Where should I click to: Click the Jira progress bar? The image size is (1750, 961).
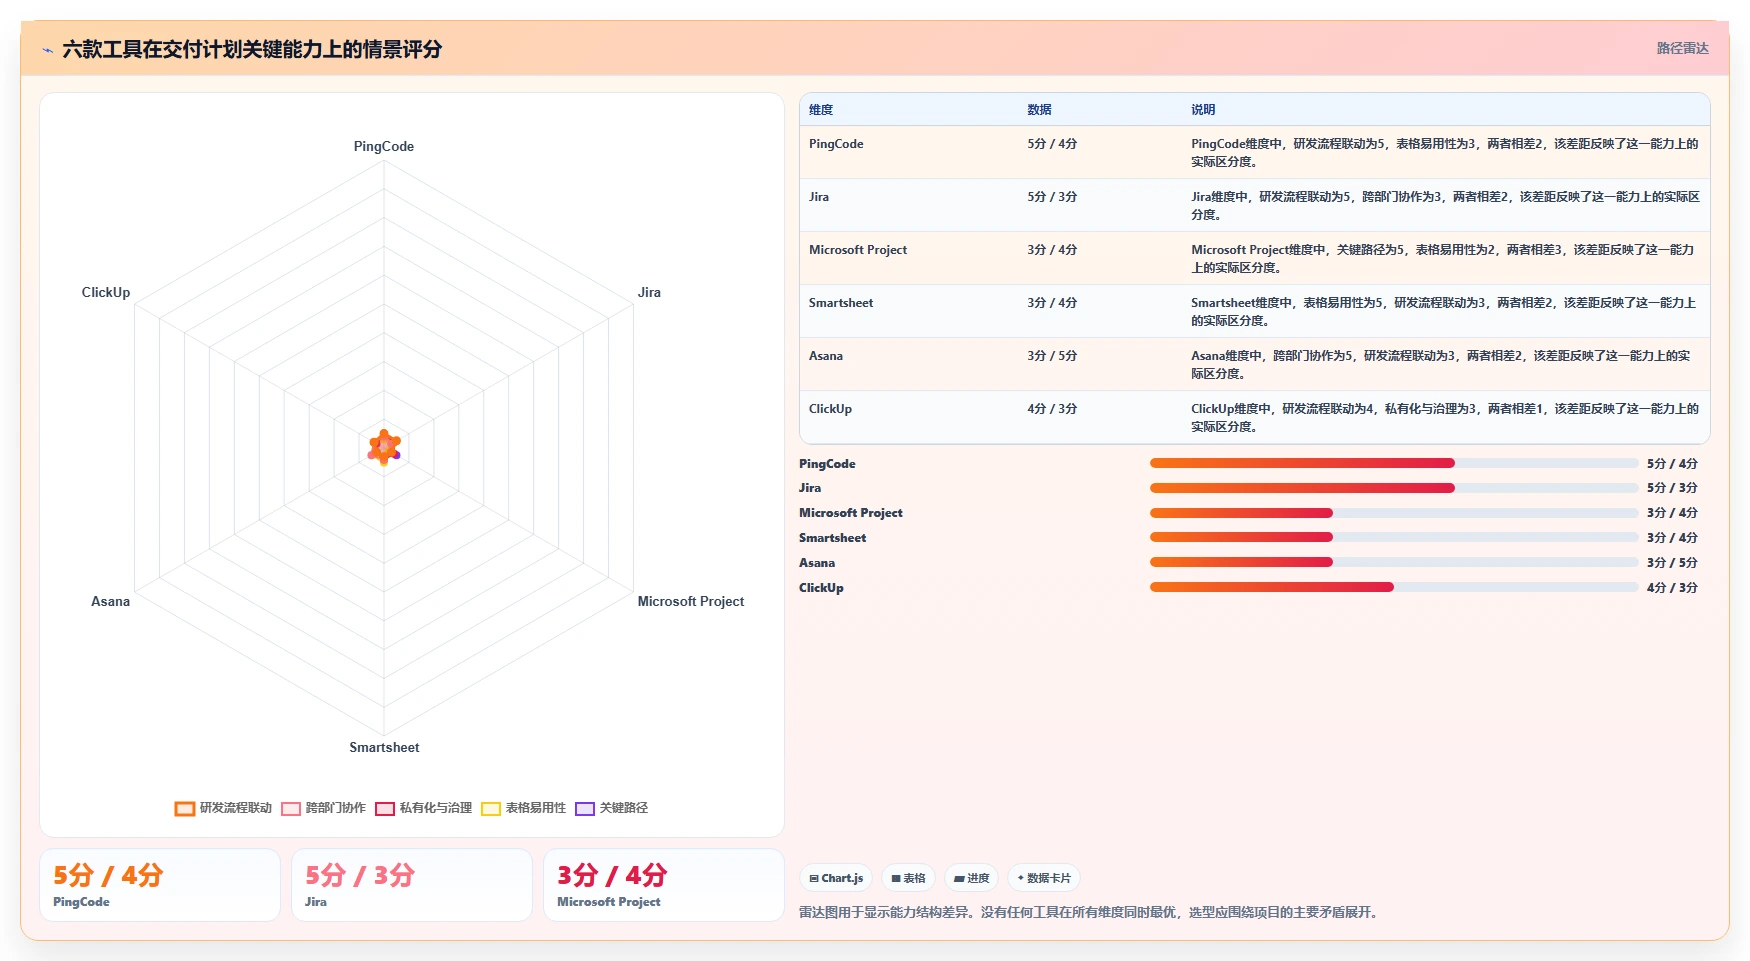(1394, 488)
